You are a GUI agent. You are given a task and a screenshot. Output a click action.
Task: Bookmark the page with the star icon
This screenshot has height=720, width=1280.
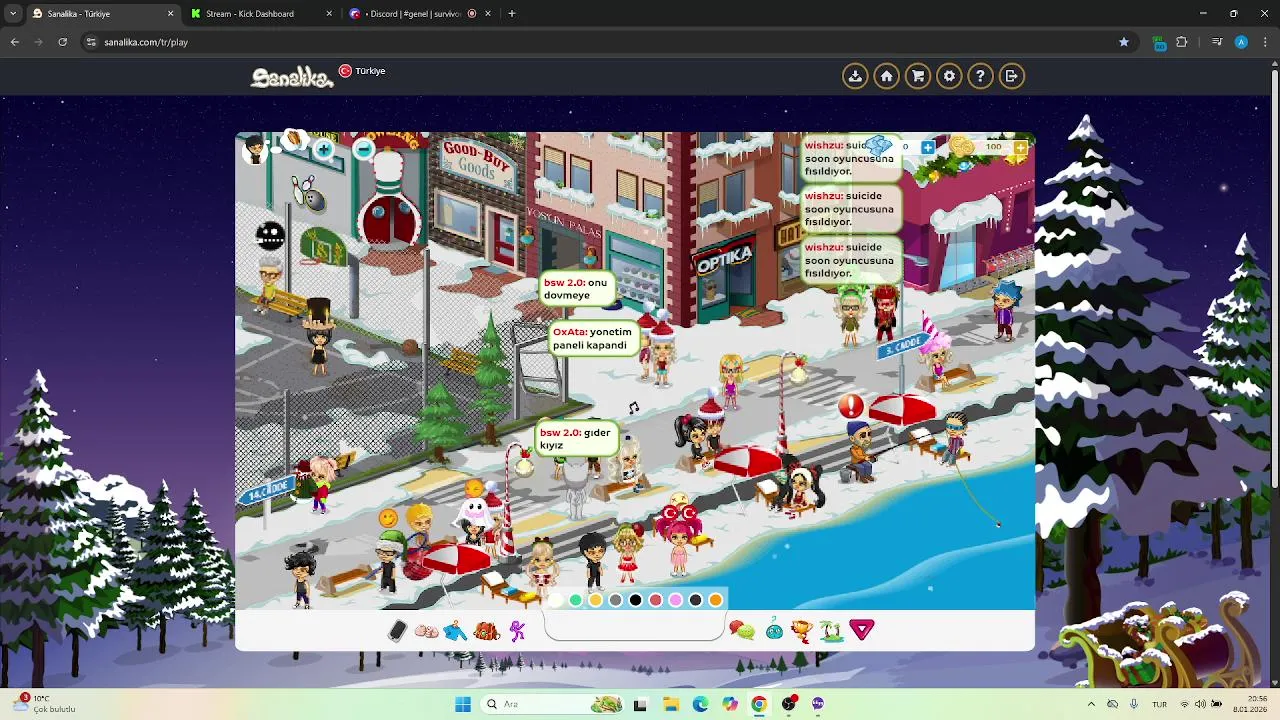tap(1124, 42)
